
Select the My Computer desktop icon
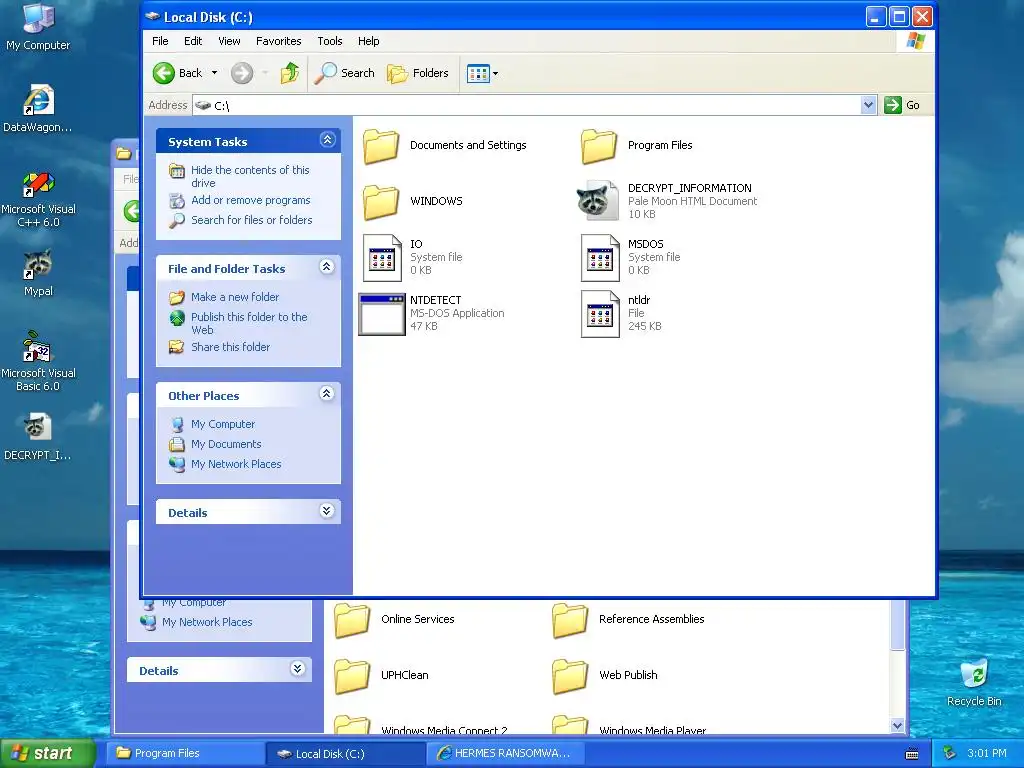click(38, 27)
